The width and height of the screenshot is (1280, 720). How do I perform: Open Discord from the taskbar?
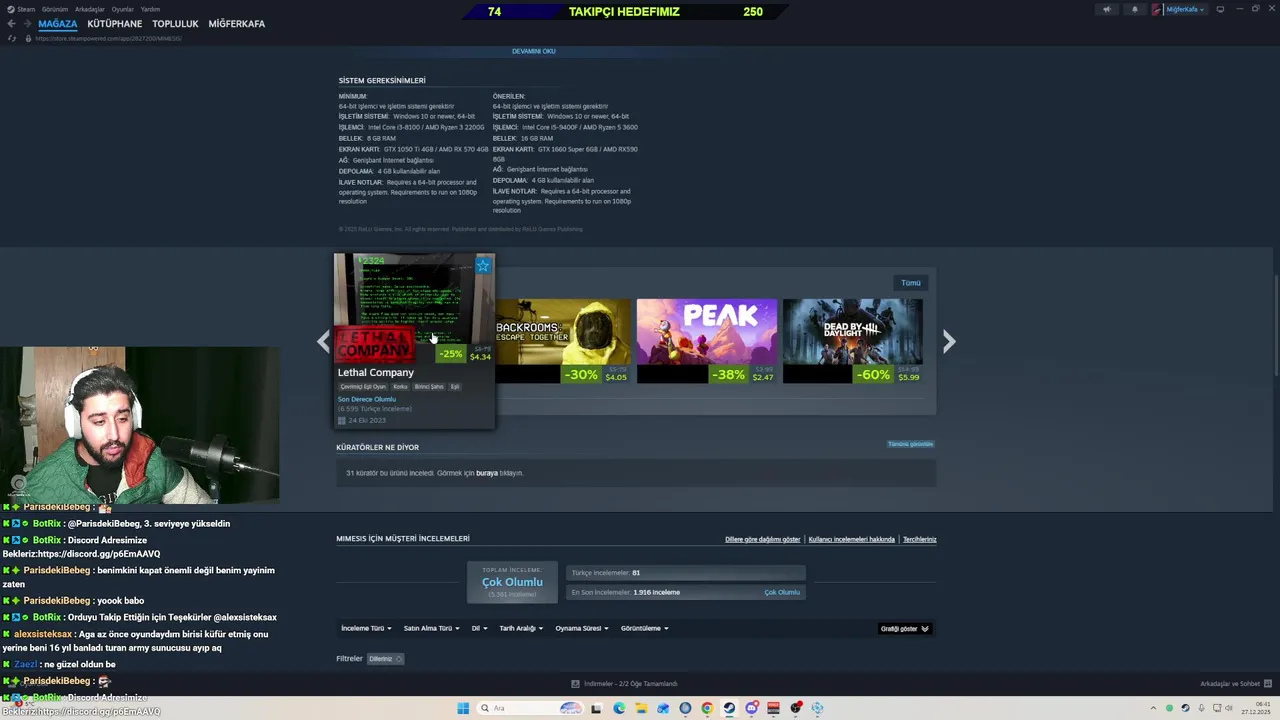tap(751, 708)
